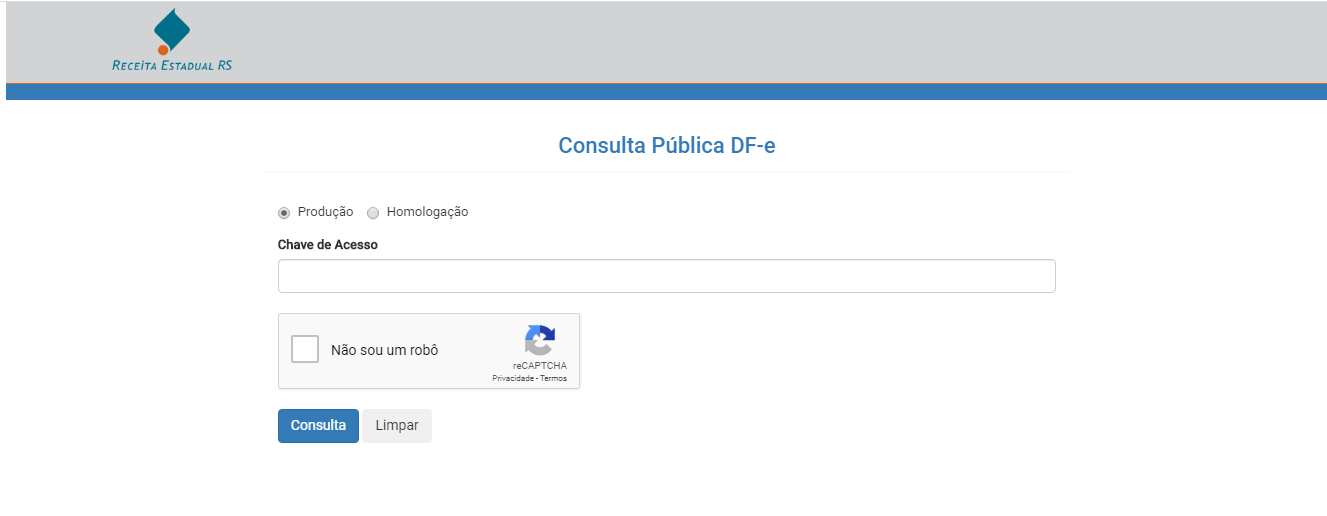1327x516 pixels.
Task: Check the "Não sou um robô" checkbox
Action: pyautogui.click(x=305, y=350)
